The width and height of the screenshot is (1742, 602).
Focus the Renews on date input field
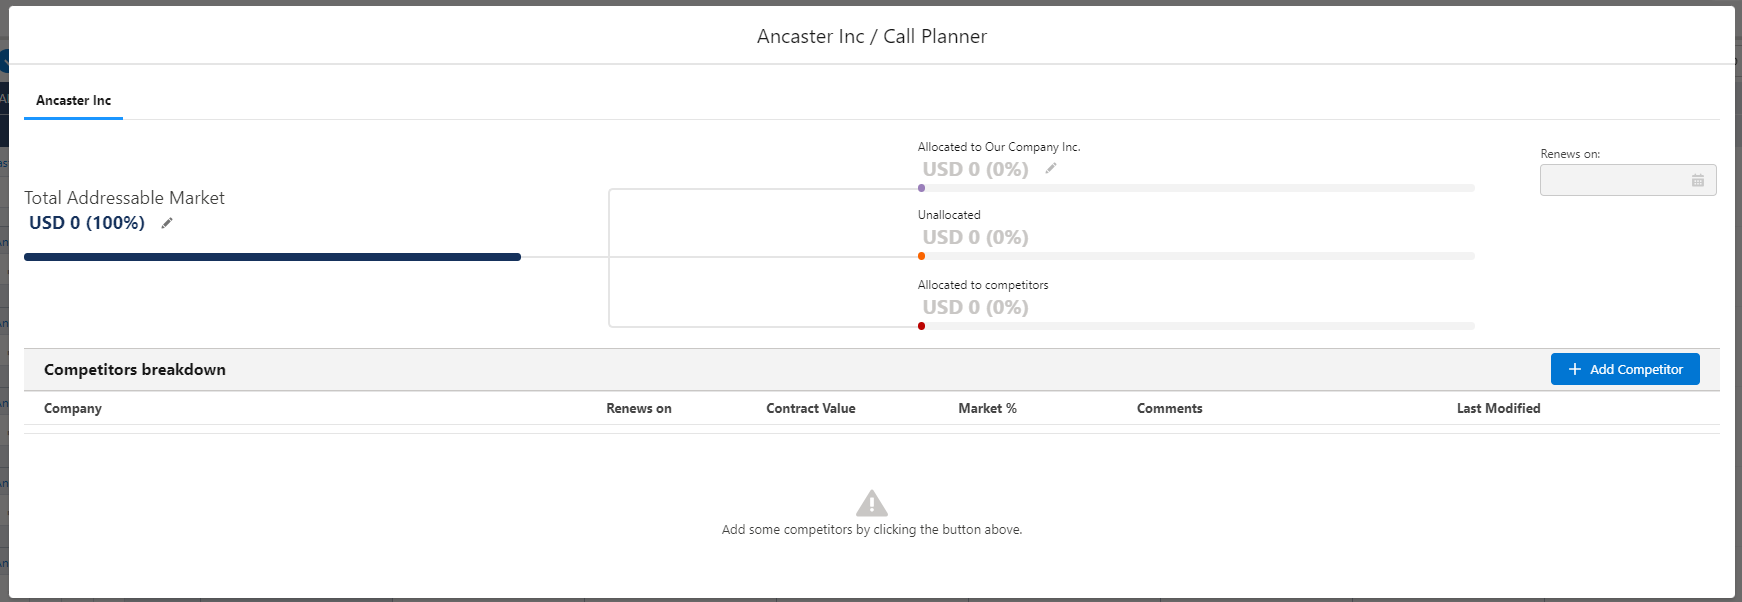click(x=1612, y=180)
